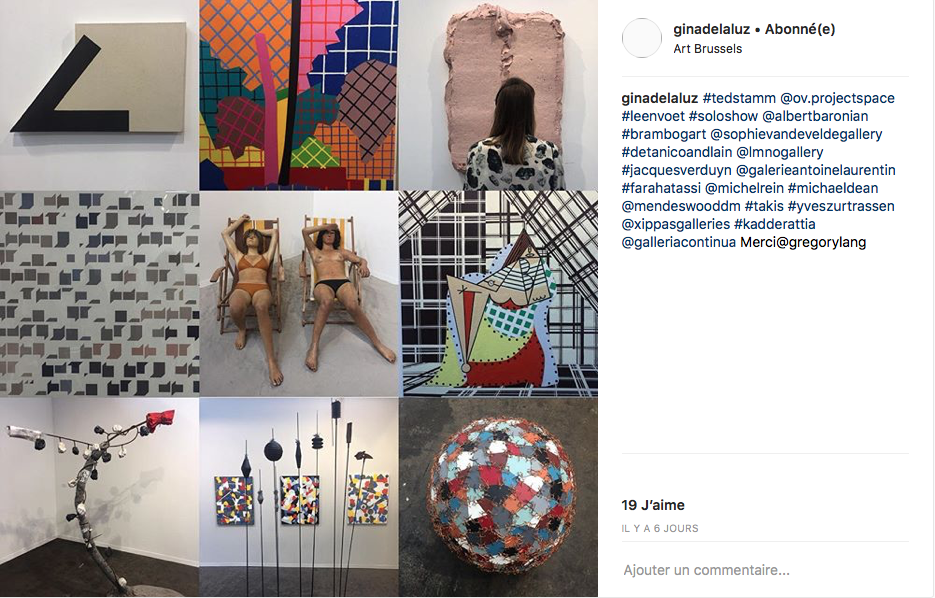
Task: Click the ginadelaluz profile avatar circle
Action: point(642,38)
